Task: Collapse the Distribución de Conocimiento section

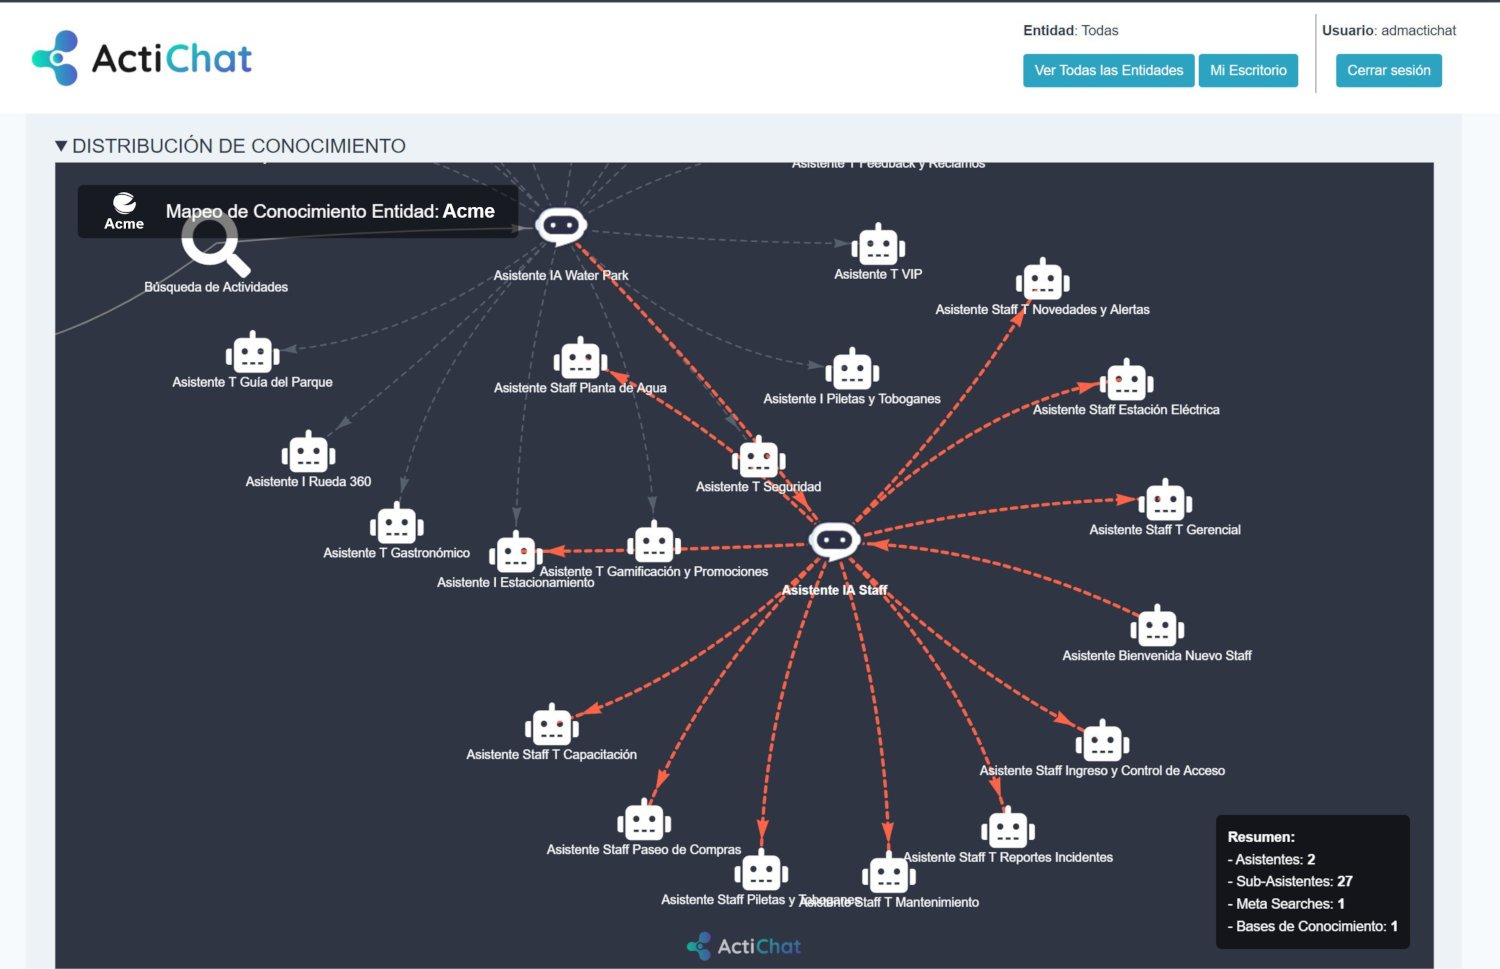Action: (62, 146)
